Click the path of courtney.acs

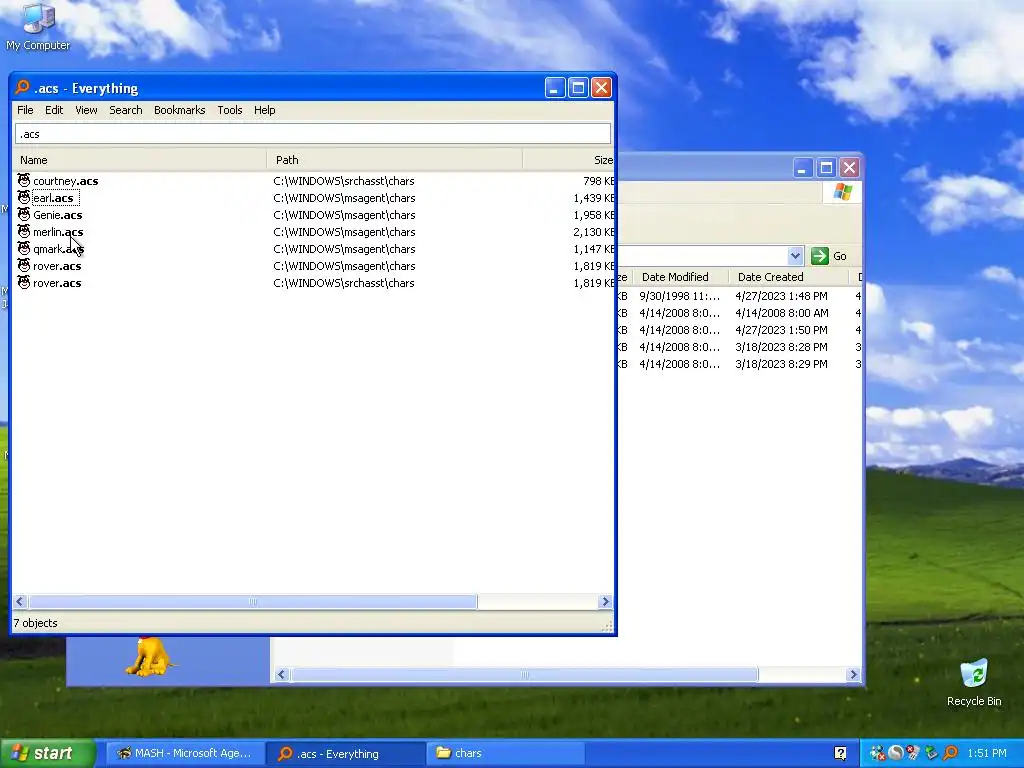point(344,181)
